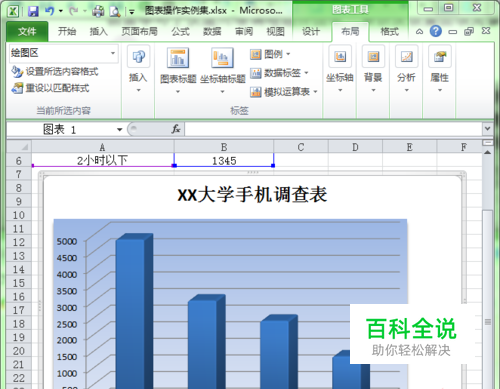500x389 pixels.
Task: Switch to the 数据 ribbon tab
Action: pyautogui.click(x=212, y=31)
